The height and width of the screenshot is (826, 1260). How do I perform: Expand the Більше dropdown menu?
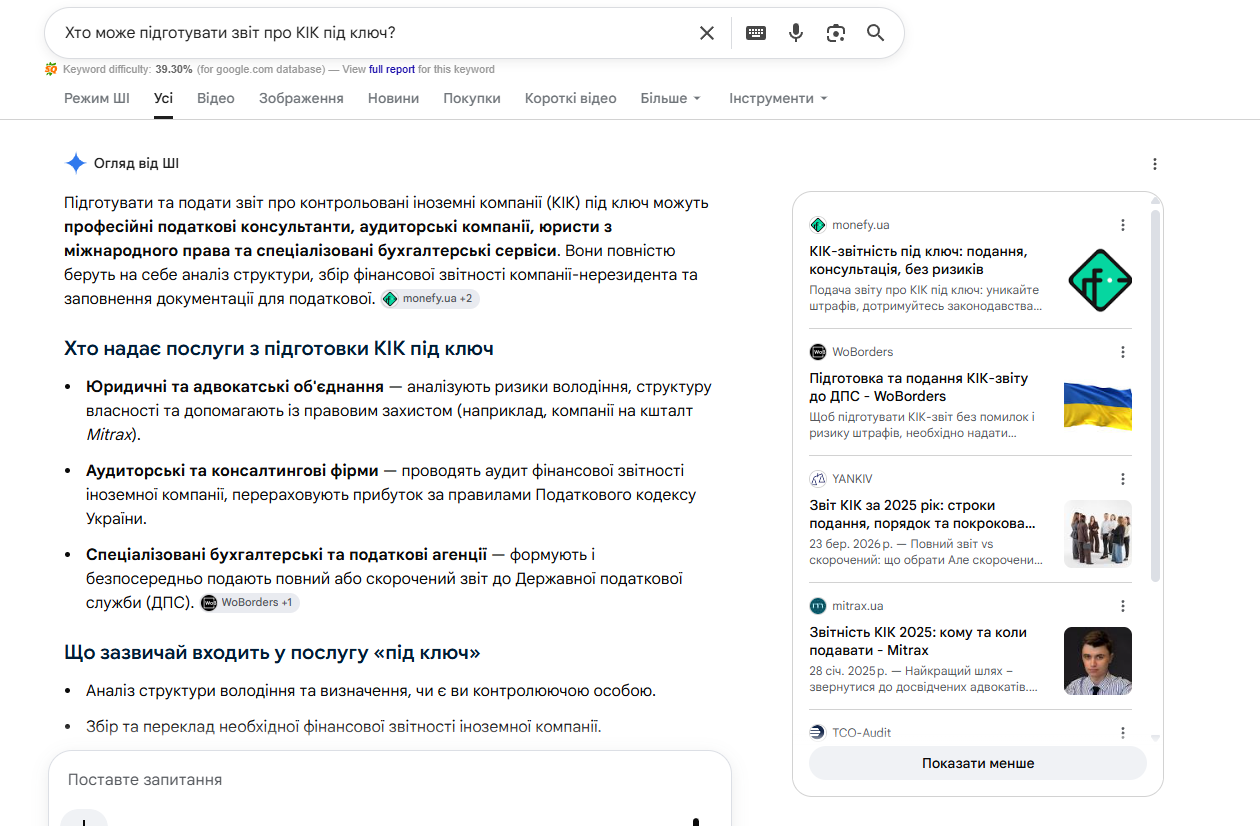671,98
